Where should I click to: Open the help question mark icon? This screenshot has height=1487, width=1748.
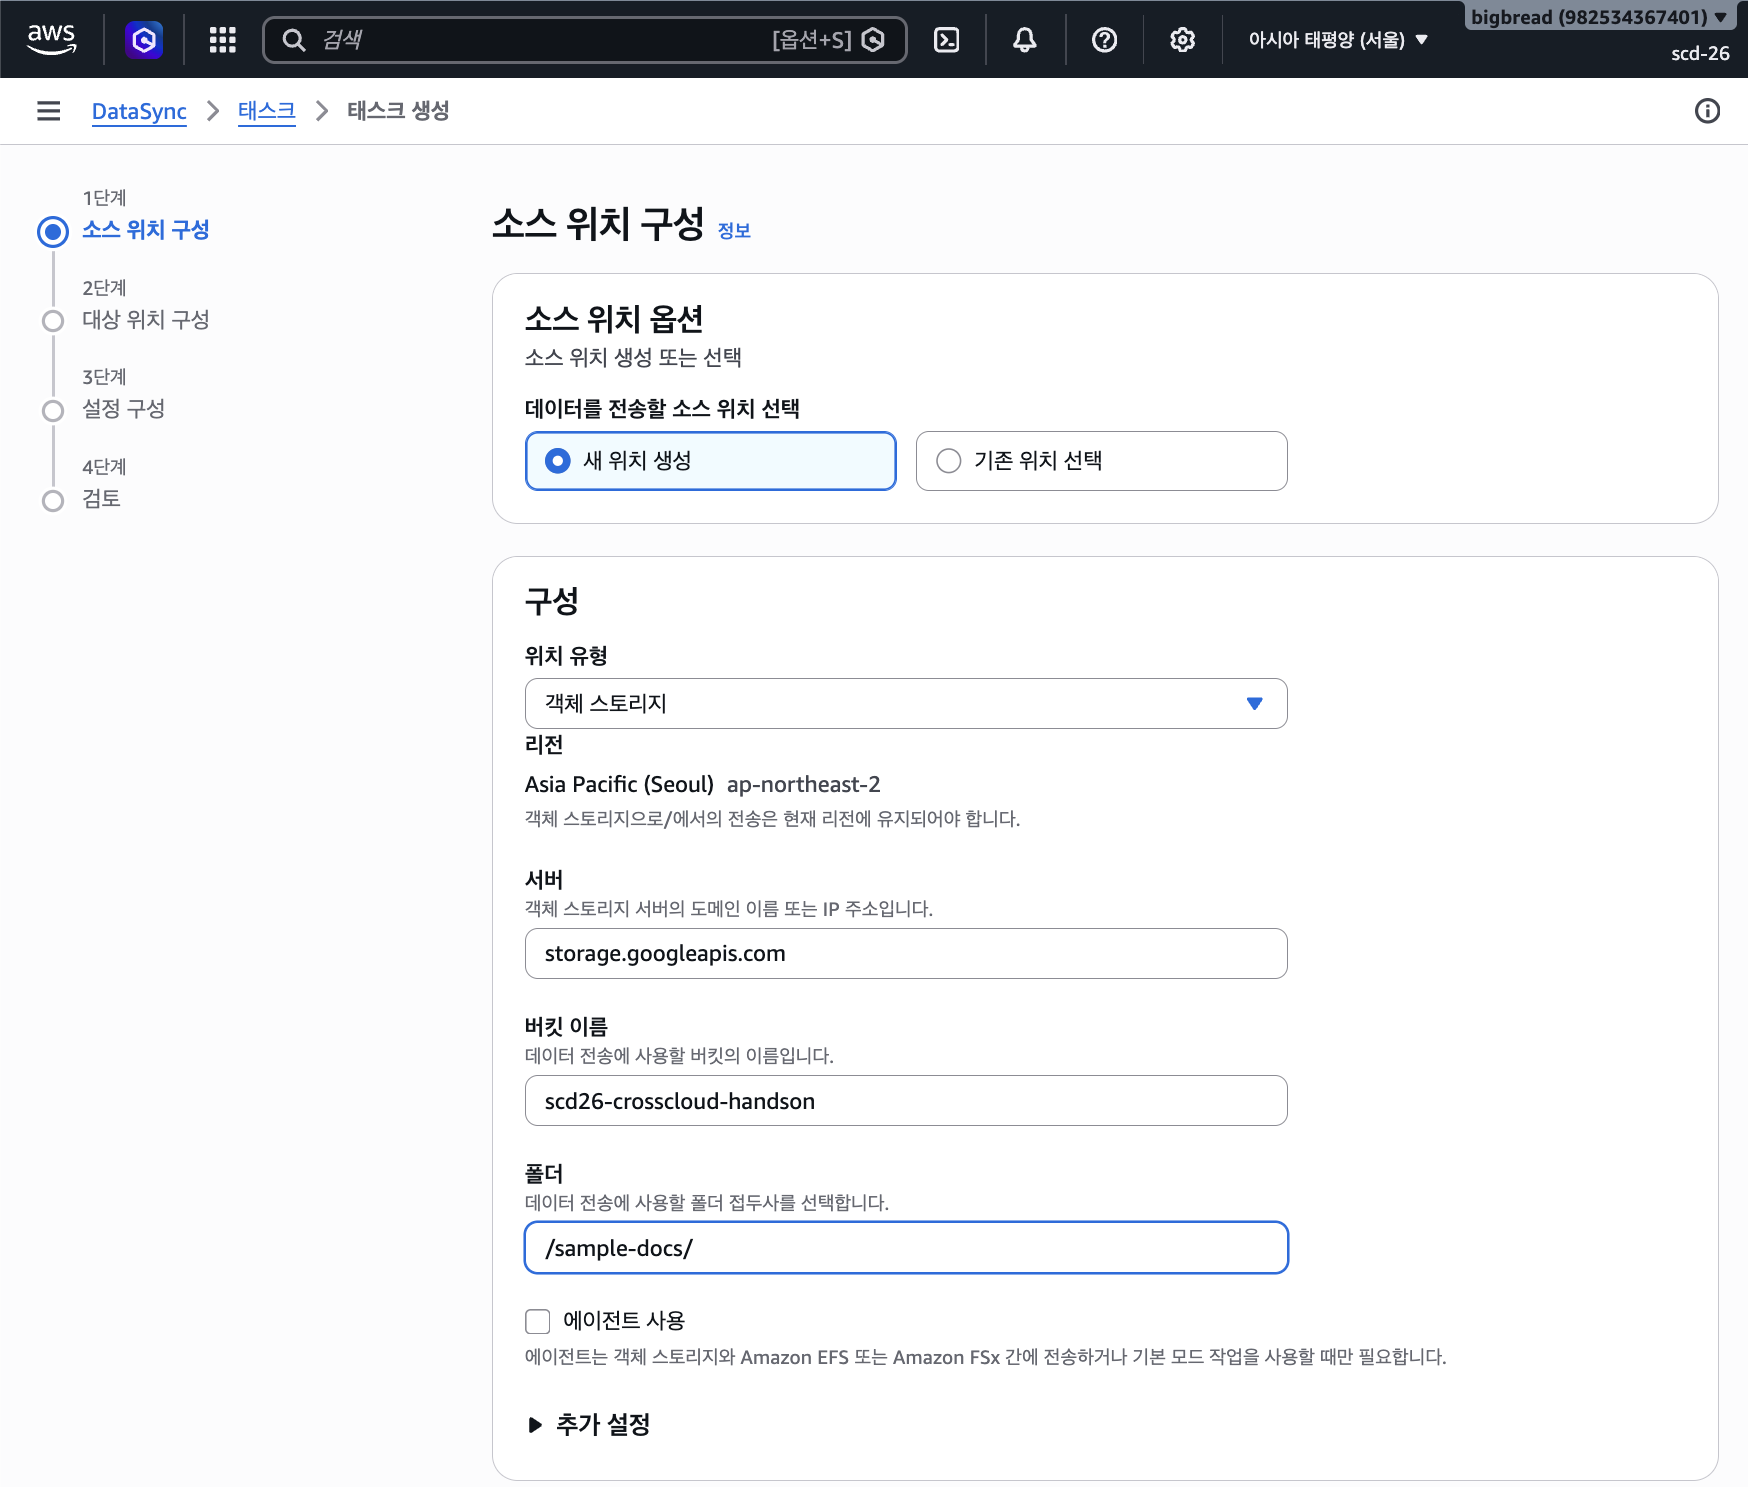(x=1104, y=40)
